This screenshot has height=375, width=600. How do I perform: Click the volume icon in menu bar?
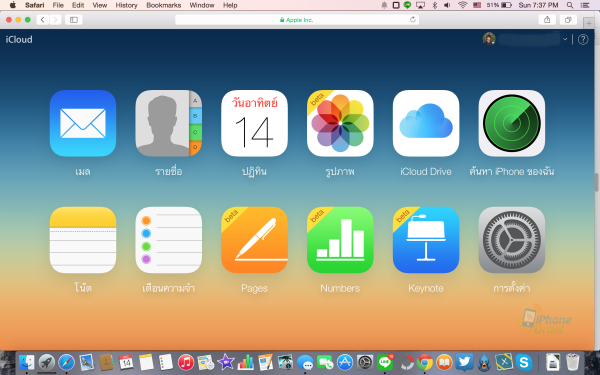[x=447, y=5]
